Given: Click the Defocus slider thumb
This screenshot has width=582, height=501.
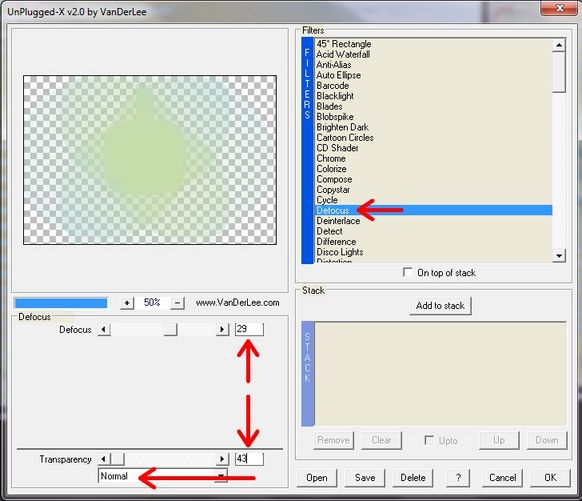Looking at the screenshot, I should (170, 329).
